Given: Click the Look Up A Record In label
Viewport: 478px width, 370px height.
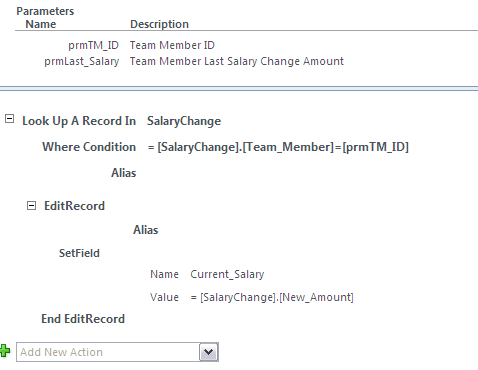Looking at the screenshot, I should pos(79,121).
